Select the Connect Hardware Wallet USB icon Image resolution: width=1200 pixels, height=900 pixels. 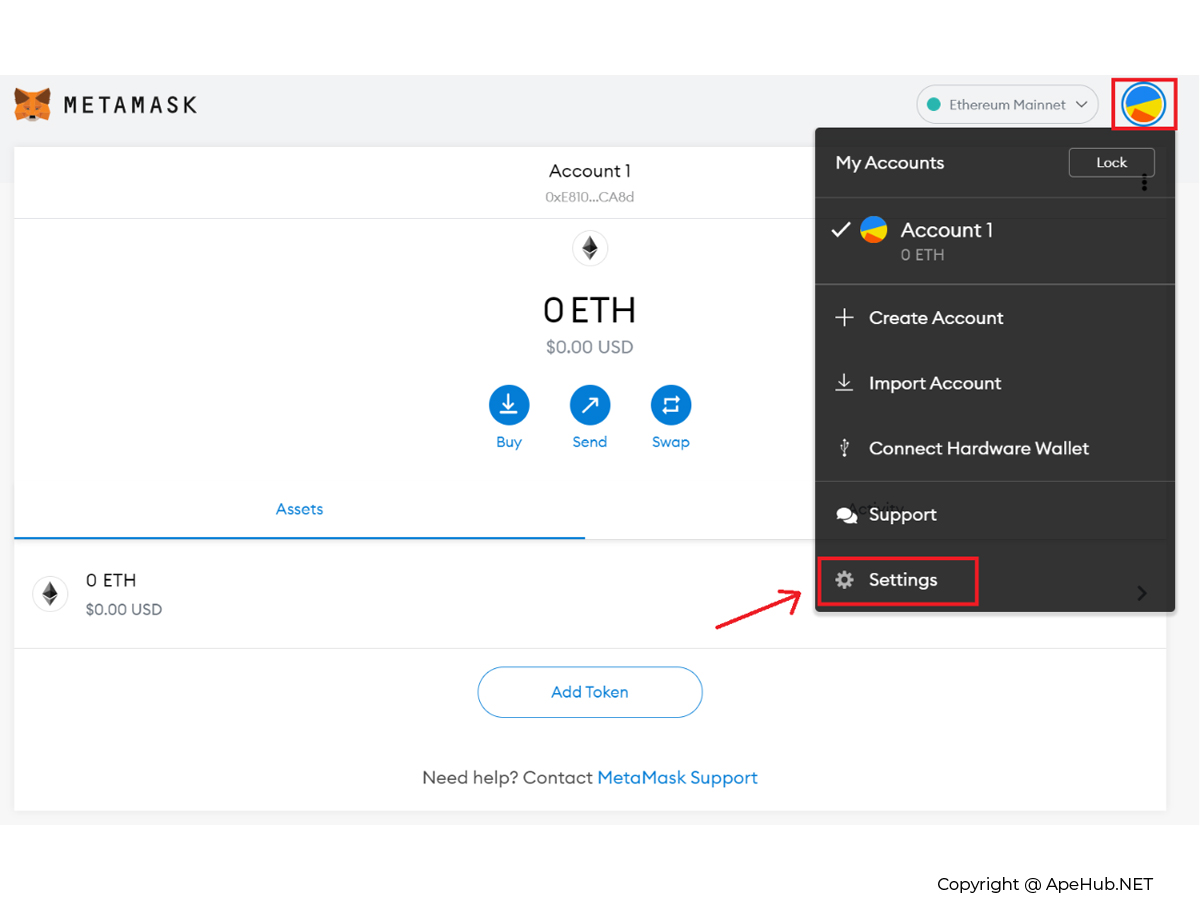844,448
